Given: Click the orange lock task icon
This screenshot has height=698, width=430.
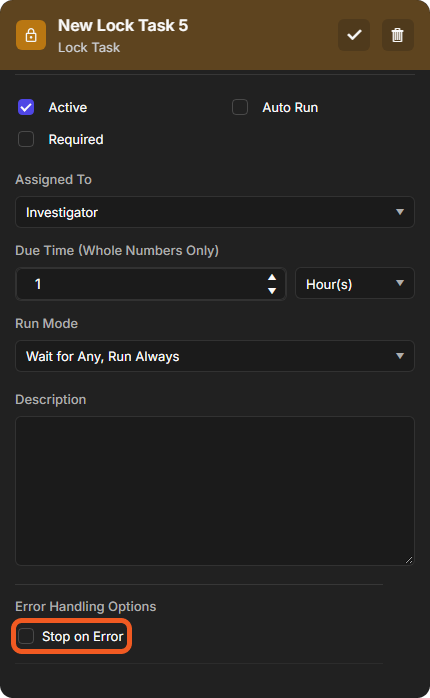Looking at the screenshot, I should (31, 35).
